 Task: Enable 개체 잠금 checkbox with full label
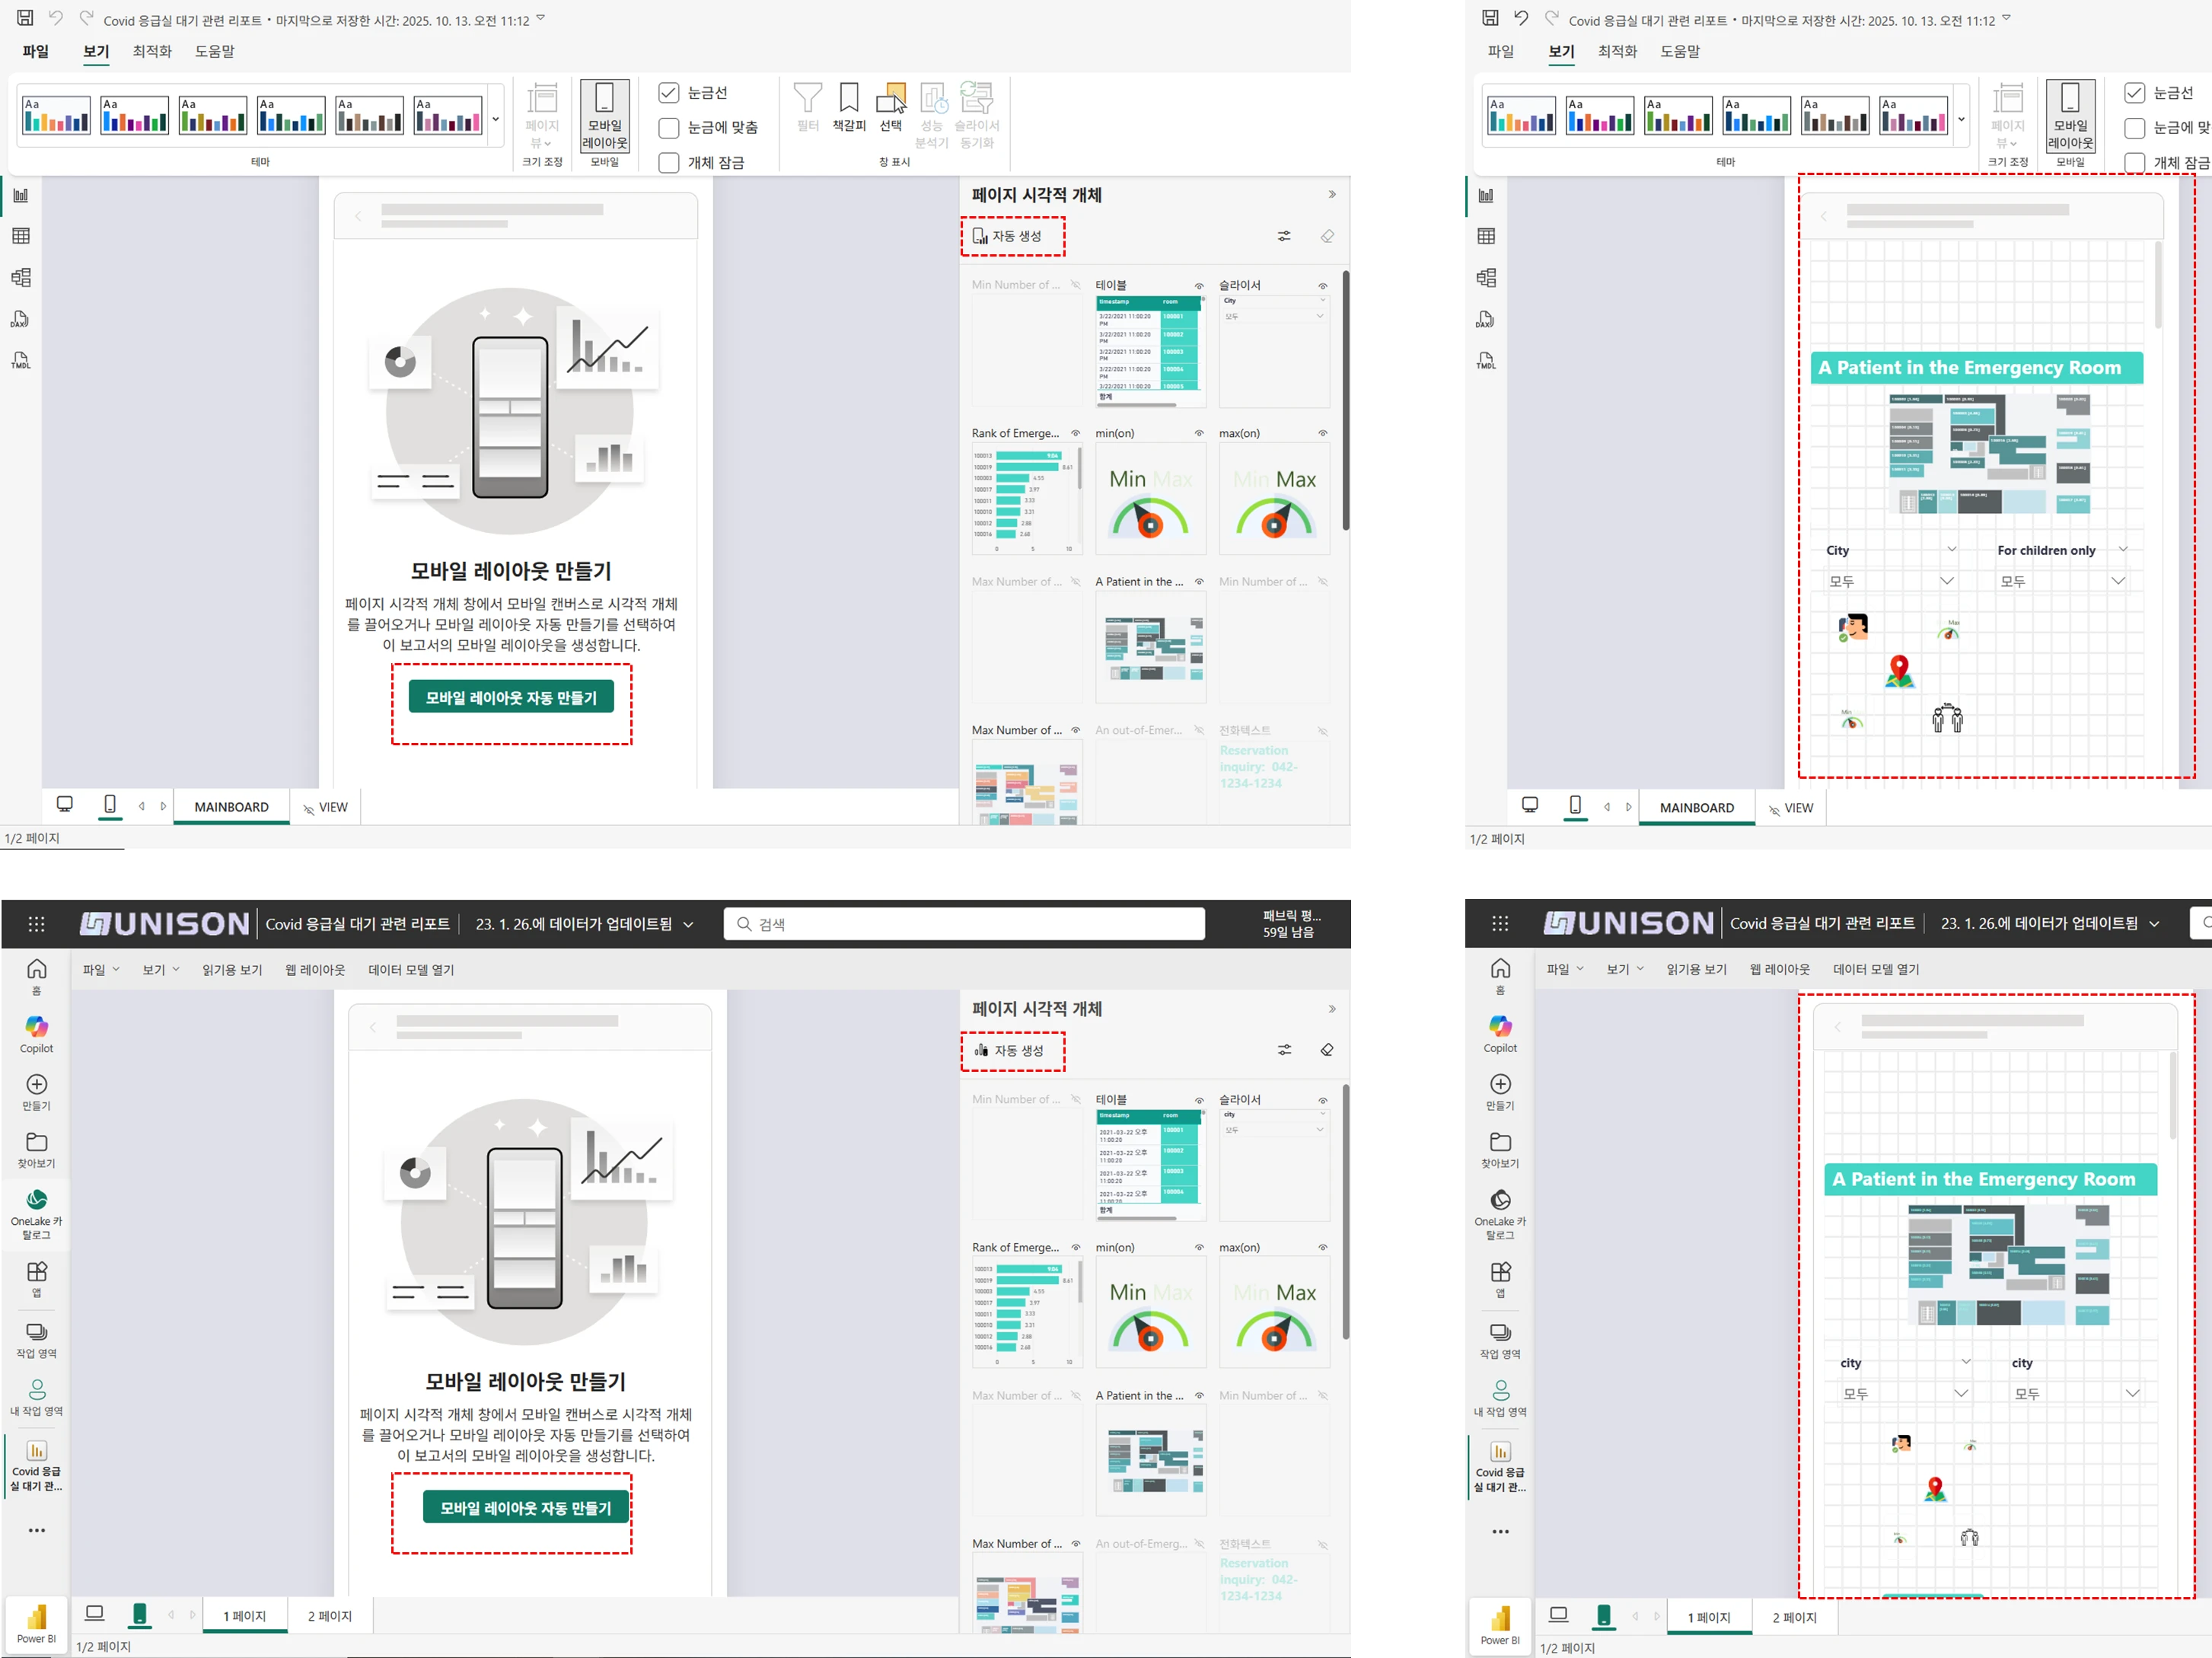pos(669,163)
